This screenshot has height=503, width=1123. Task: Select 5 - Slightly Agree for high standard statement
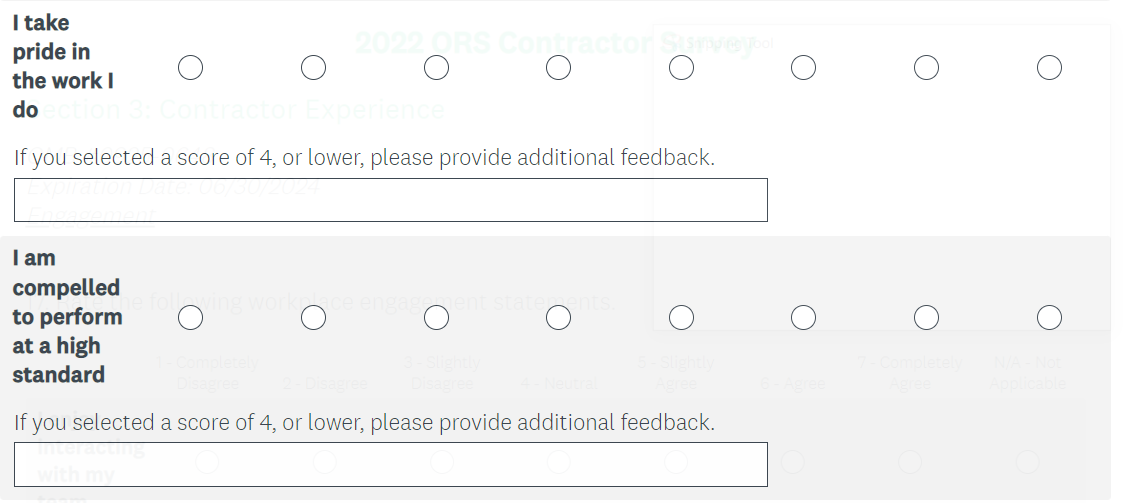(681, 317)
